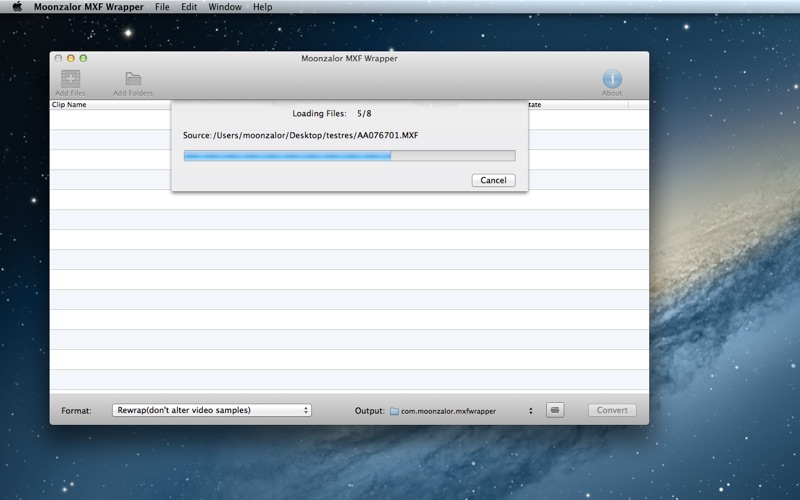This screenshot has height=500, width=800.
Task: Click the browse output folder icon button
Action: tap(555, 410)
